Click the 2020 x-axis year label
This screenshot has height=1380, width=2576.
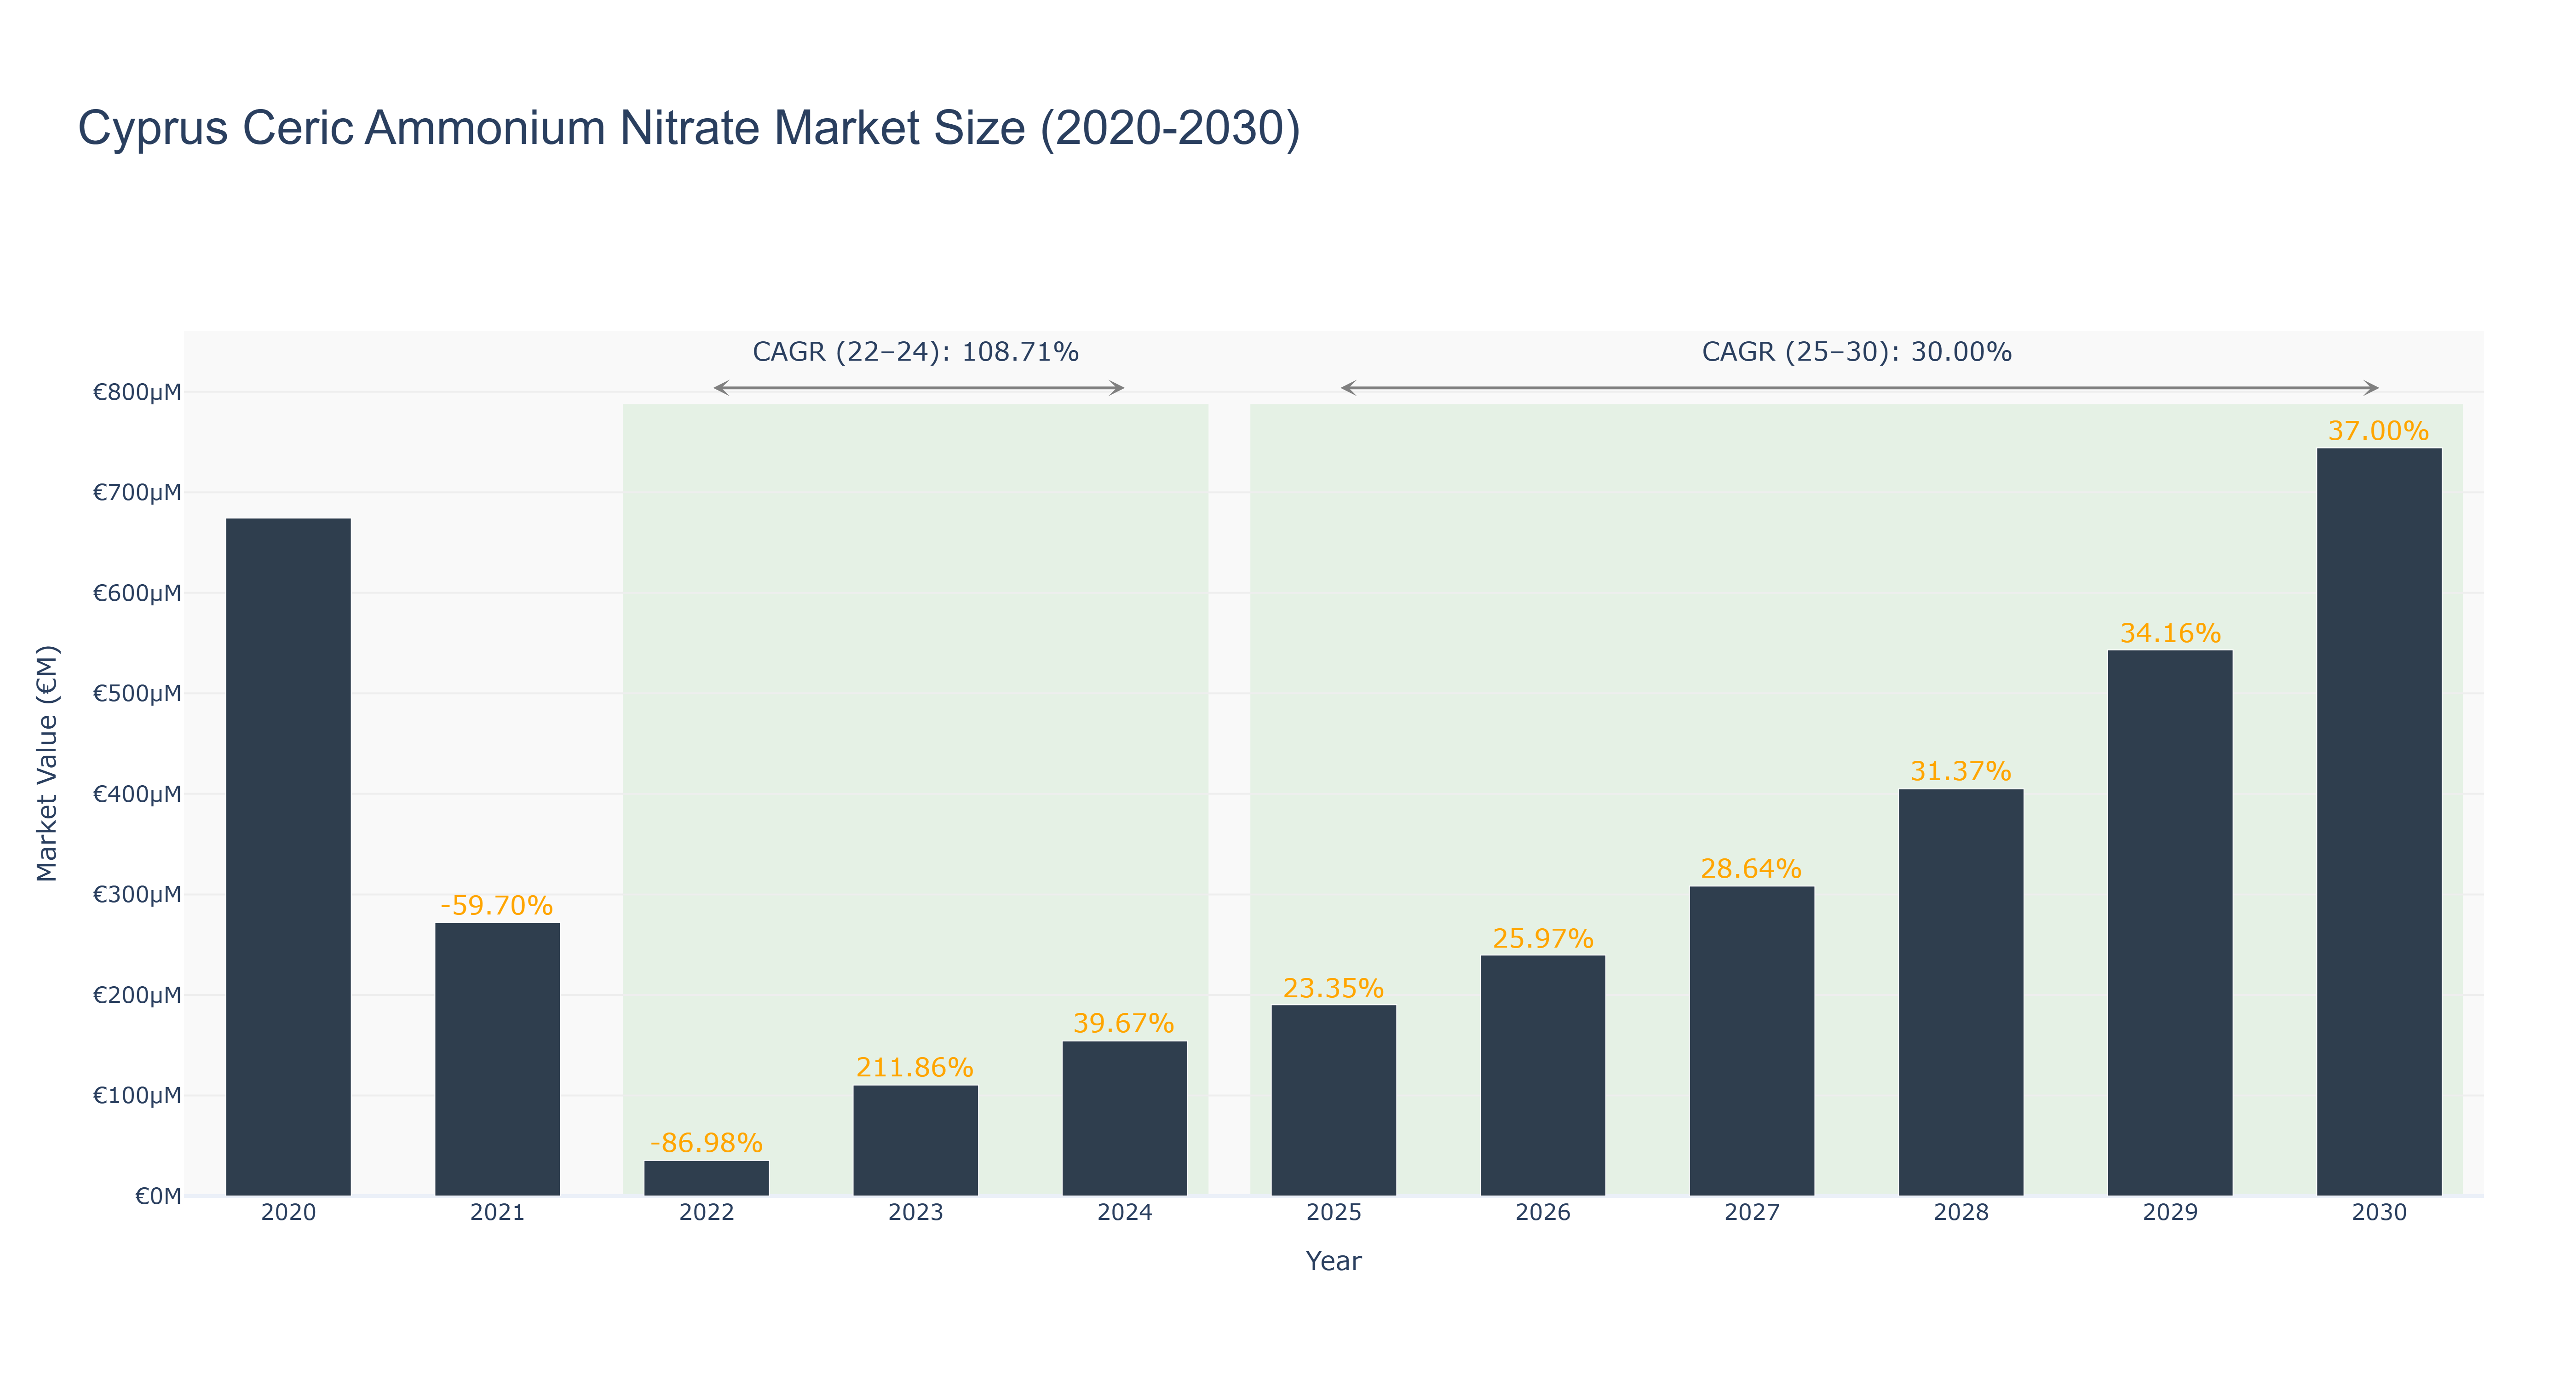(x=288, y=1213)
